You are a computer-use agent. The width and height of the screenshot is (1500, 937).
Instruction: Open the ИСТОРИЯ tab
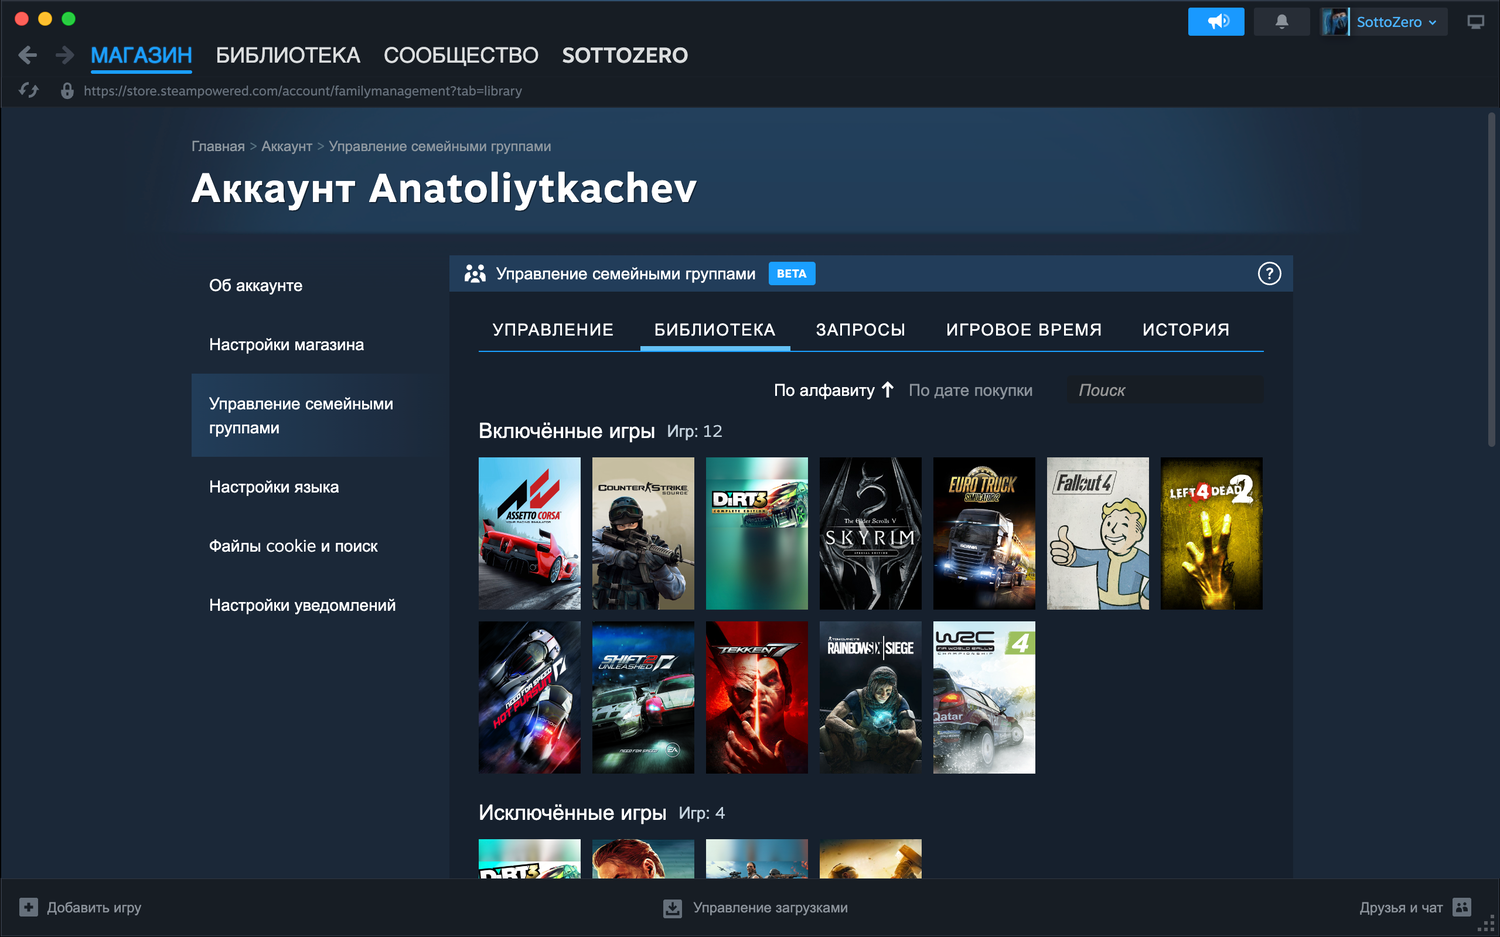1186,330
